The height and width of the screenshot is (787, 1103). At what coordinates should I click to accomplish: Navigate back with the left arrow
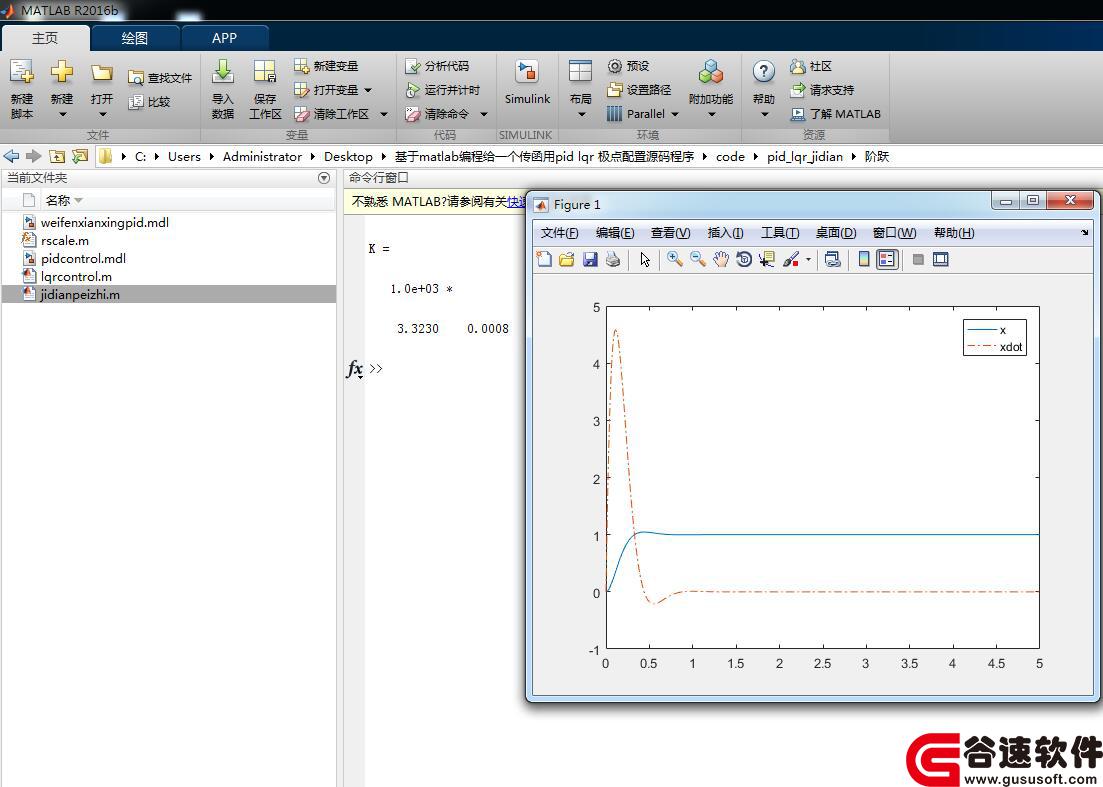(x=11, y=156)
